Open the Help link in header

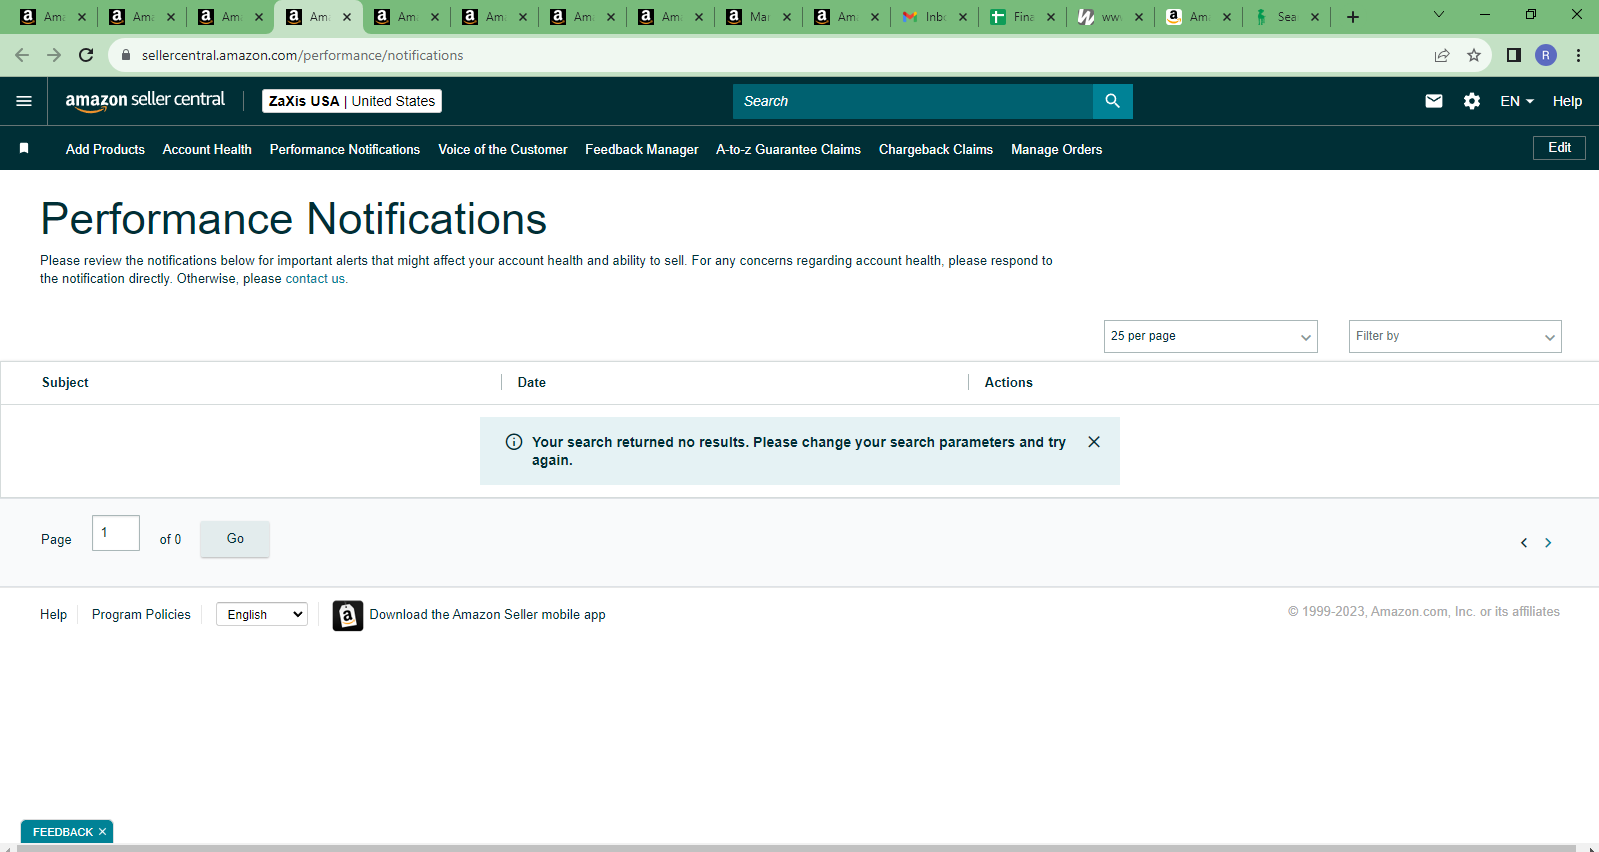coord(1567,101)
